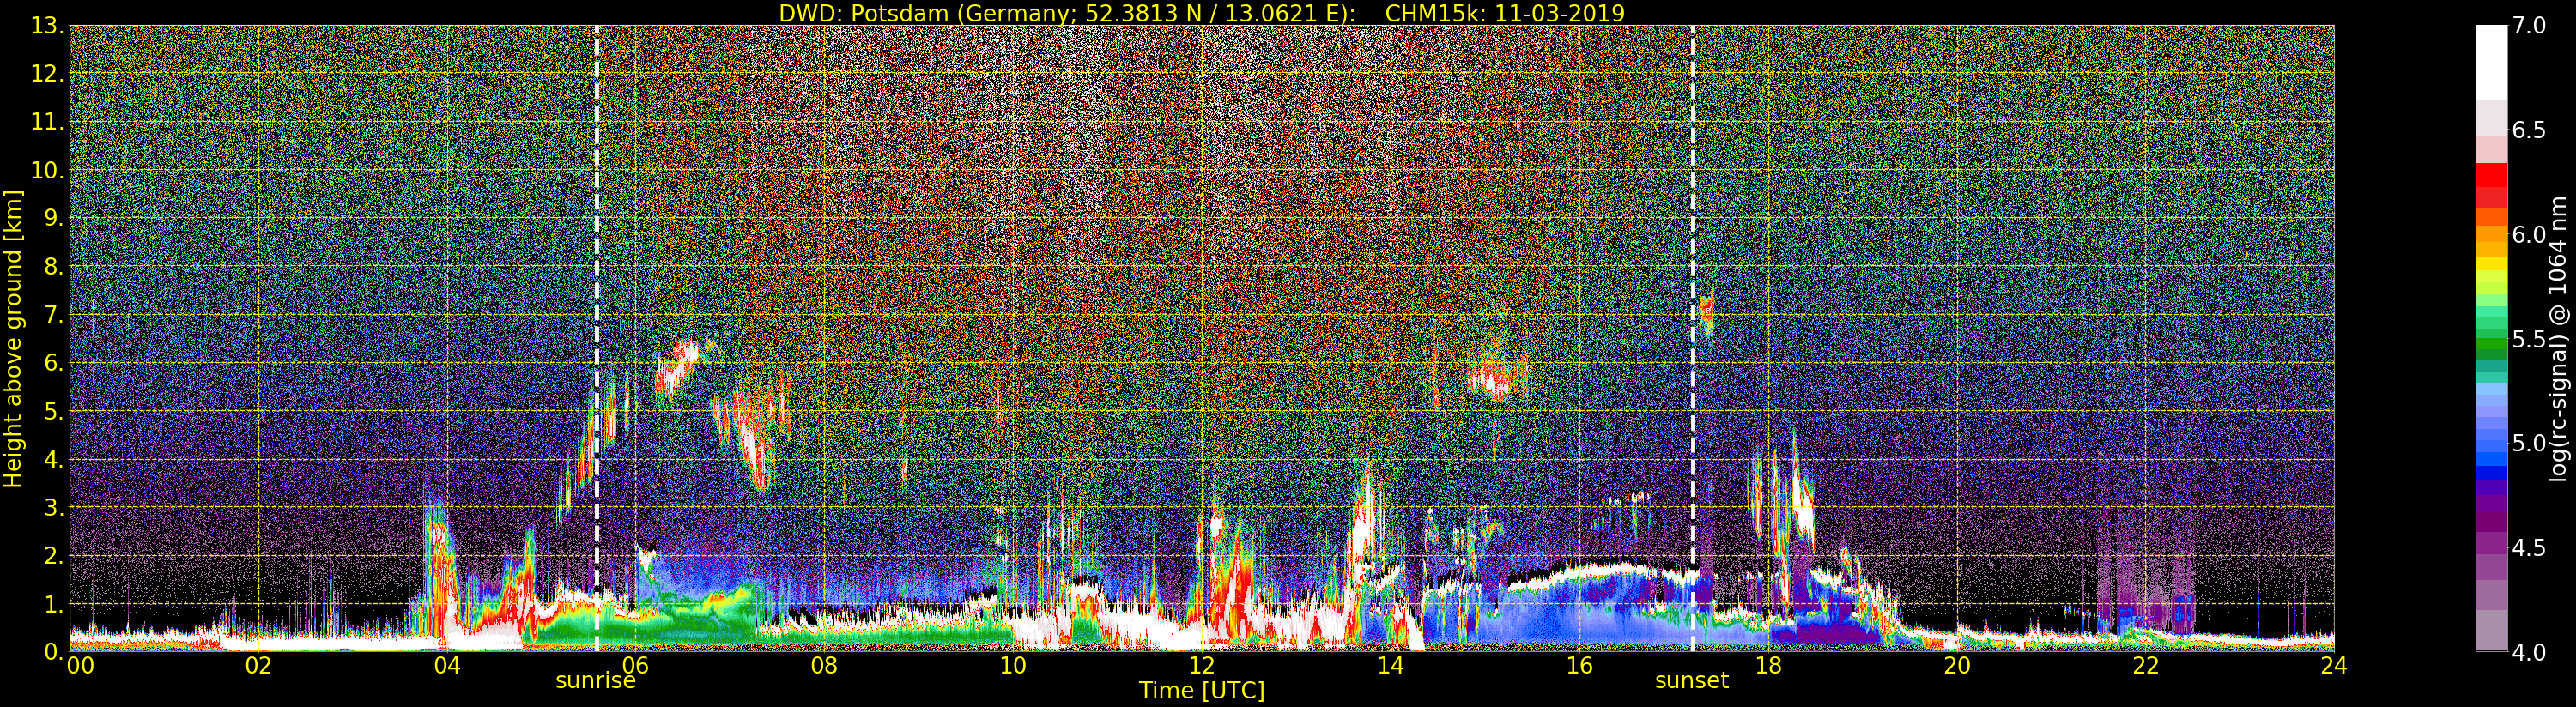2576x707 pixels.
Task: Click the colorbar value '4.5'
Action: point(2529,547)
